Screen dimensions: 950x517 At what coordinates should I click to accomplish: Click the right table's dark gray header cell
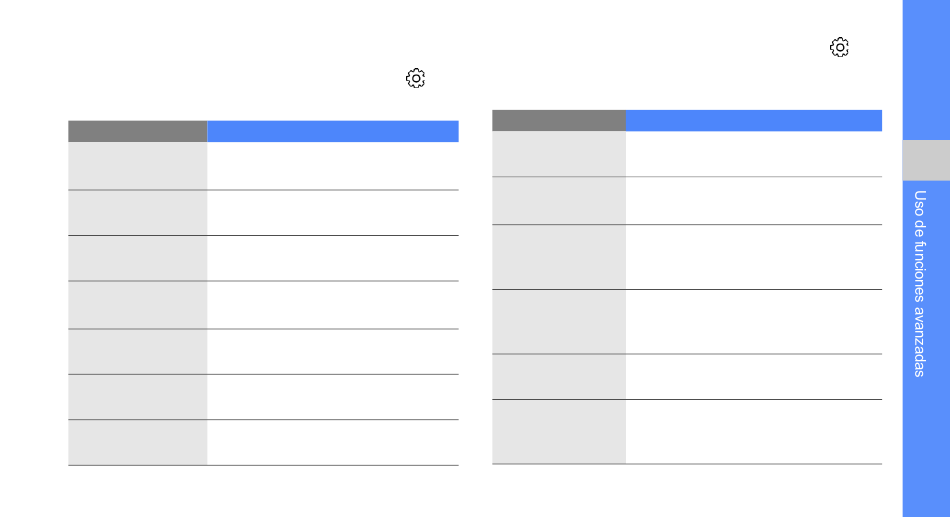click(x=559, y=120)
